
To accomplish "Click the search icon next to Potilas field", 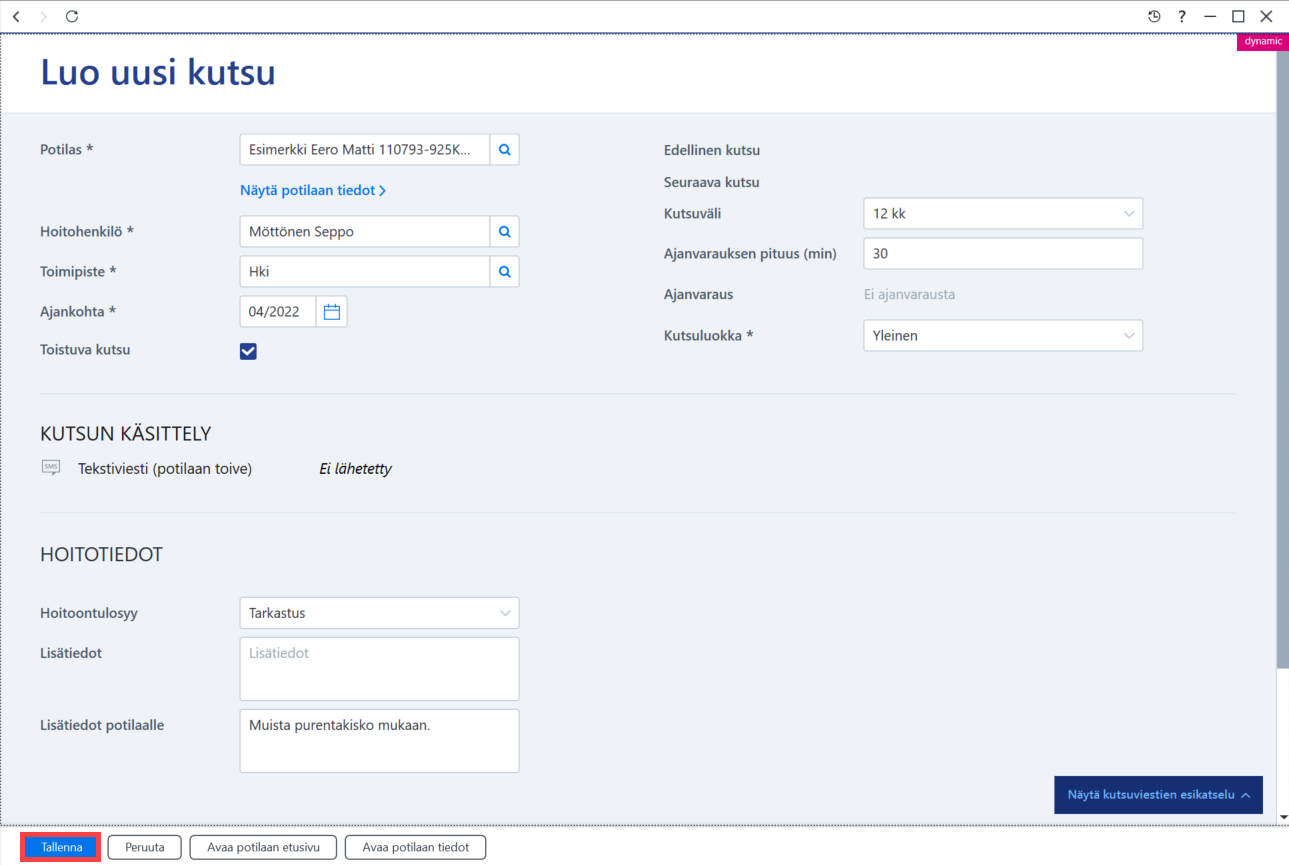I will click(x=505, y=150).
